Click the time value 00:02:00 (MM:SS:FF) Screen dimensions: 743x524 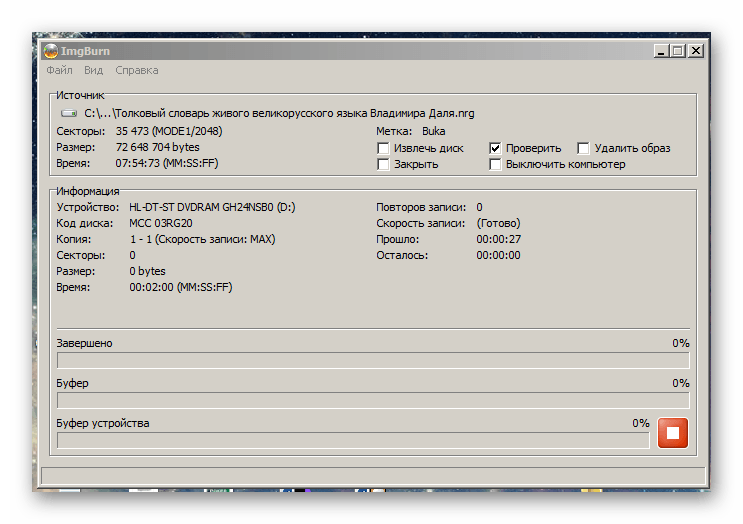coord(181,288)
